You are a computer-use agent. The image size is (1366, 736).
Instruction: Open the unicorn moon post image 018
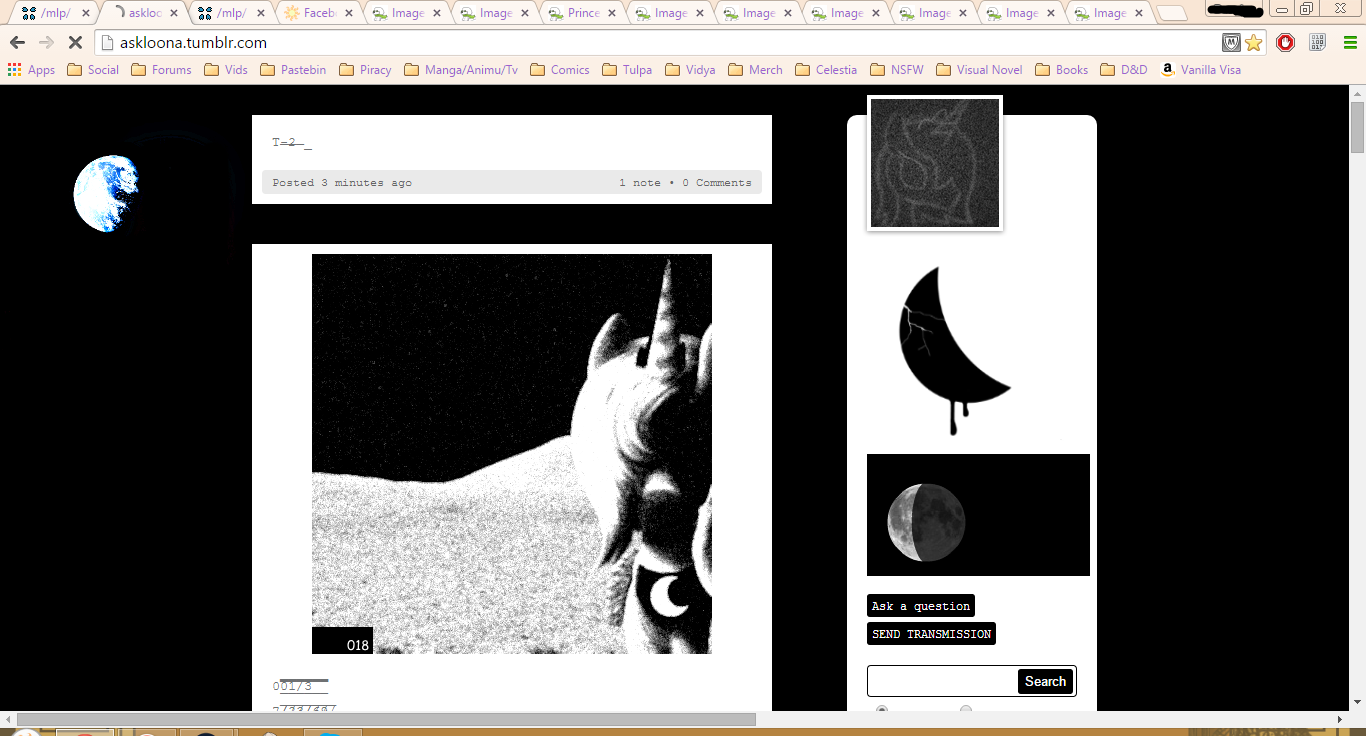[512, 454]
